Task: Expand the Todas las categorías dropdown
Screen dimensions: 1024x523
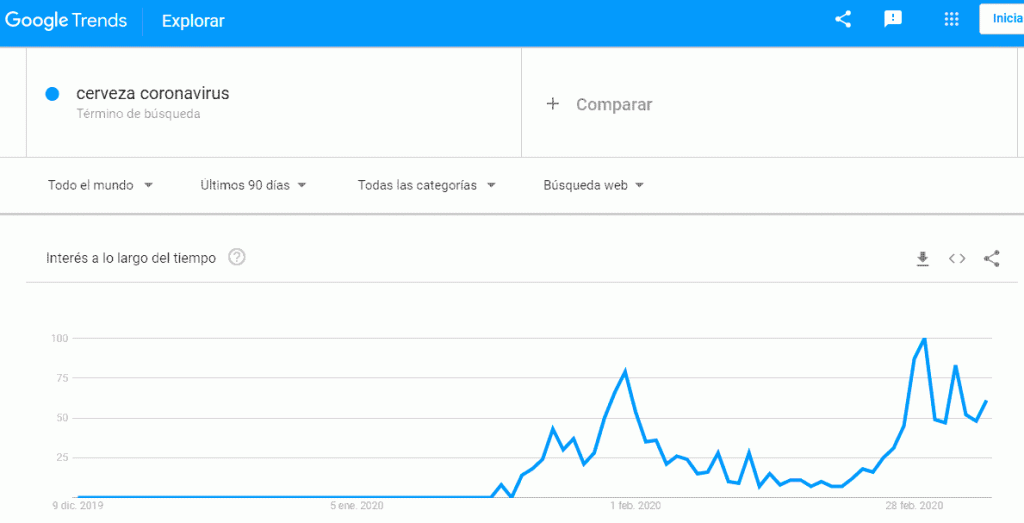Action: pos(426,185)
